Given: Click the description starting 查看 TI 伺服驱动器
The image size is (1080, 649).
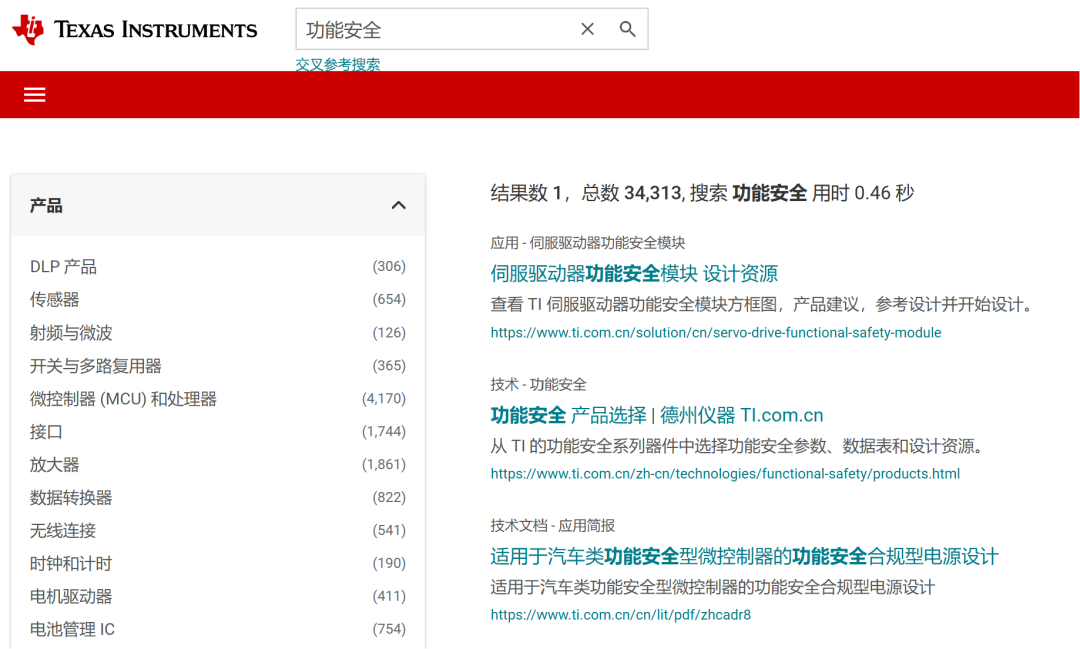Looking at the screenshot, I should 764,305.
